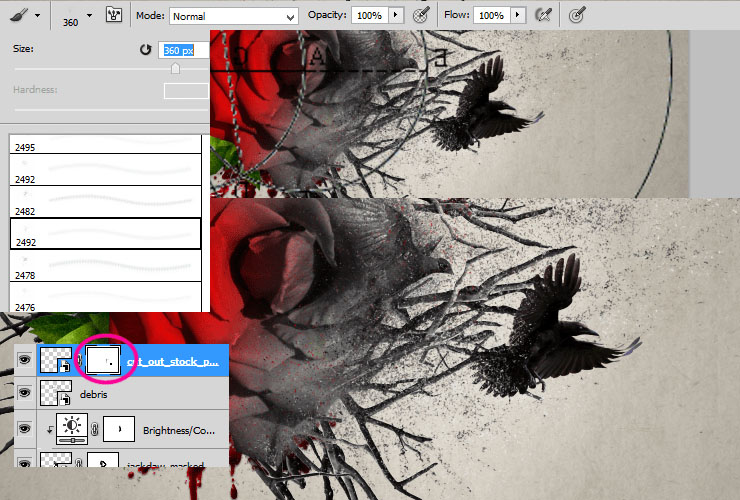Select the debris layer name
The width and height of the screenshot is (740, 500).
pyautogui.click(x=93, y=395)
